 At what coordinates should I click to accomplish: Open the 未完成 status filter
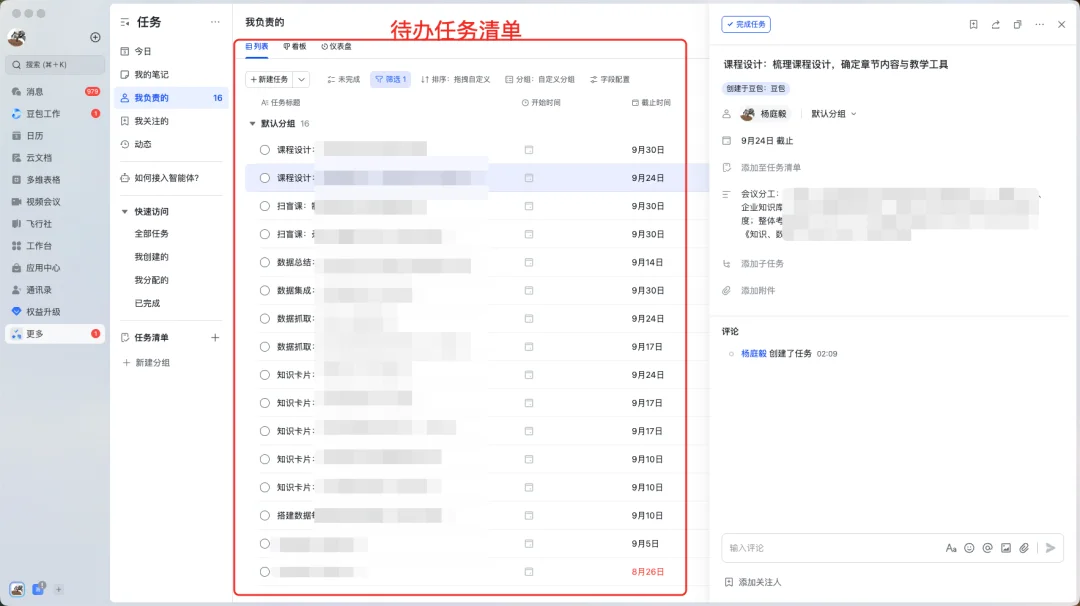[x=344, y=79]
